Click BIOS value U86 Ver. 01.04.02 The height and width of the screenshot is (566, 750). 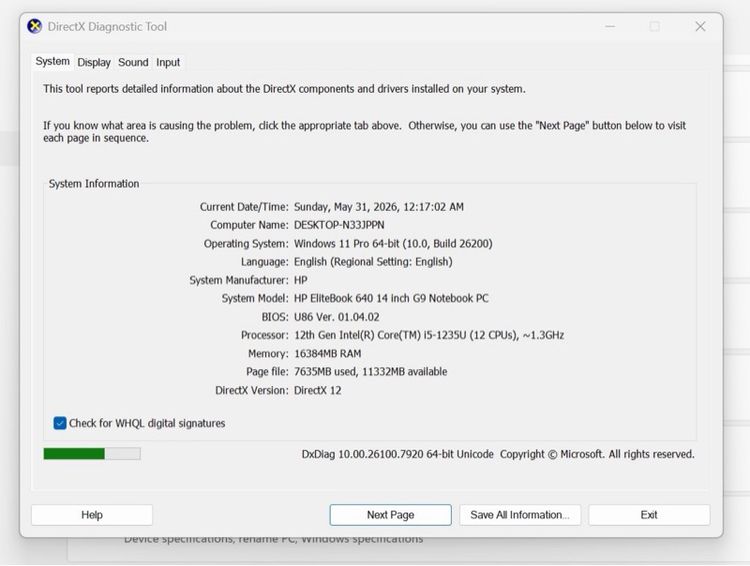pyautogui.click(x=337, y=317)
